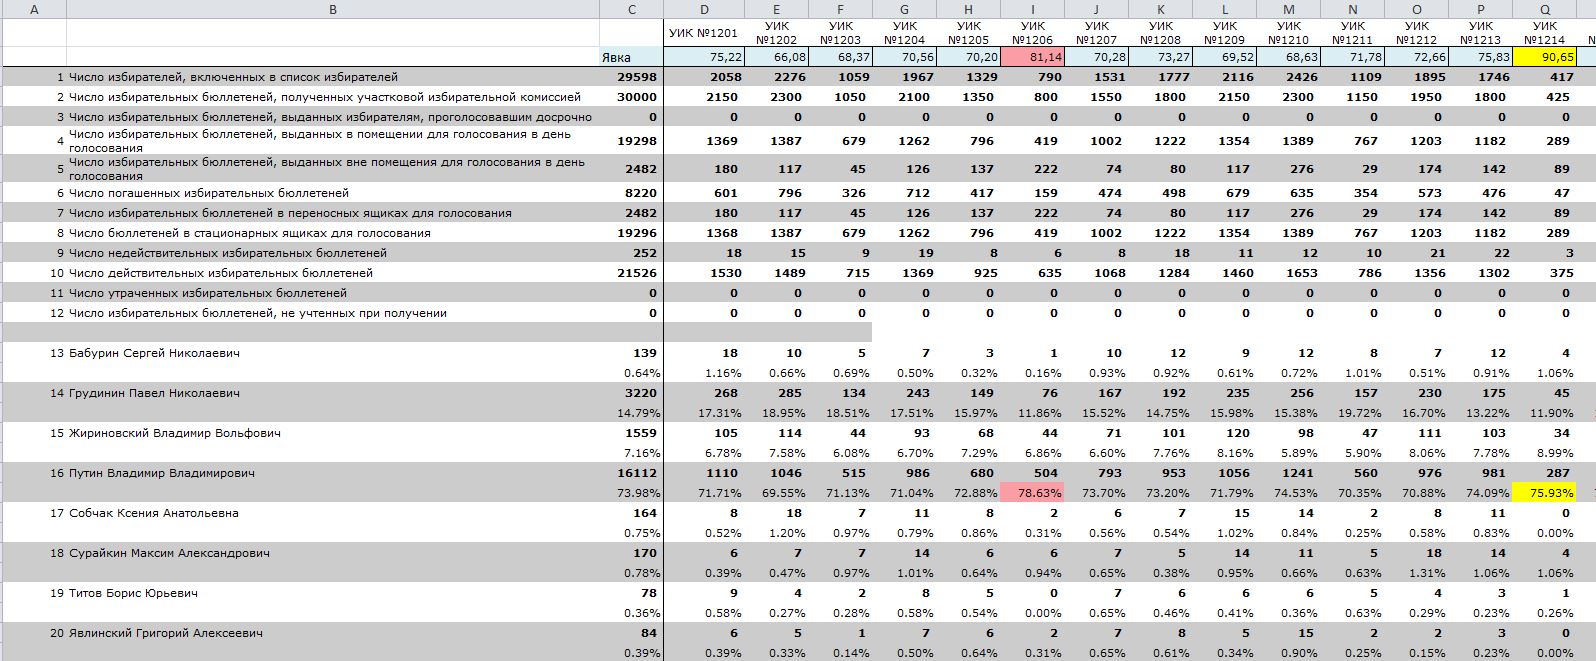Click row 9 label Число недействительных избирательных бюллетеней
This screenshot has width=1596, height=661.
point(227,253)
